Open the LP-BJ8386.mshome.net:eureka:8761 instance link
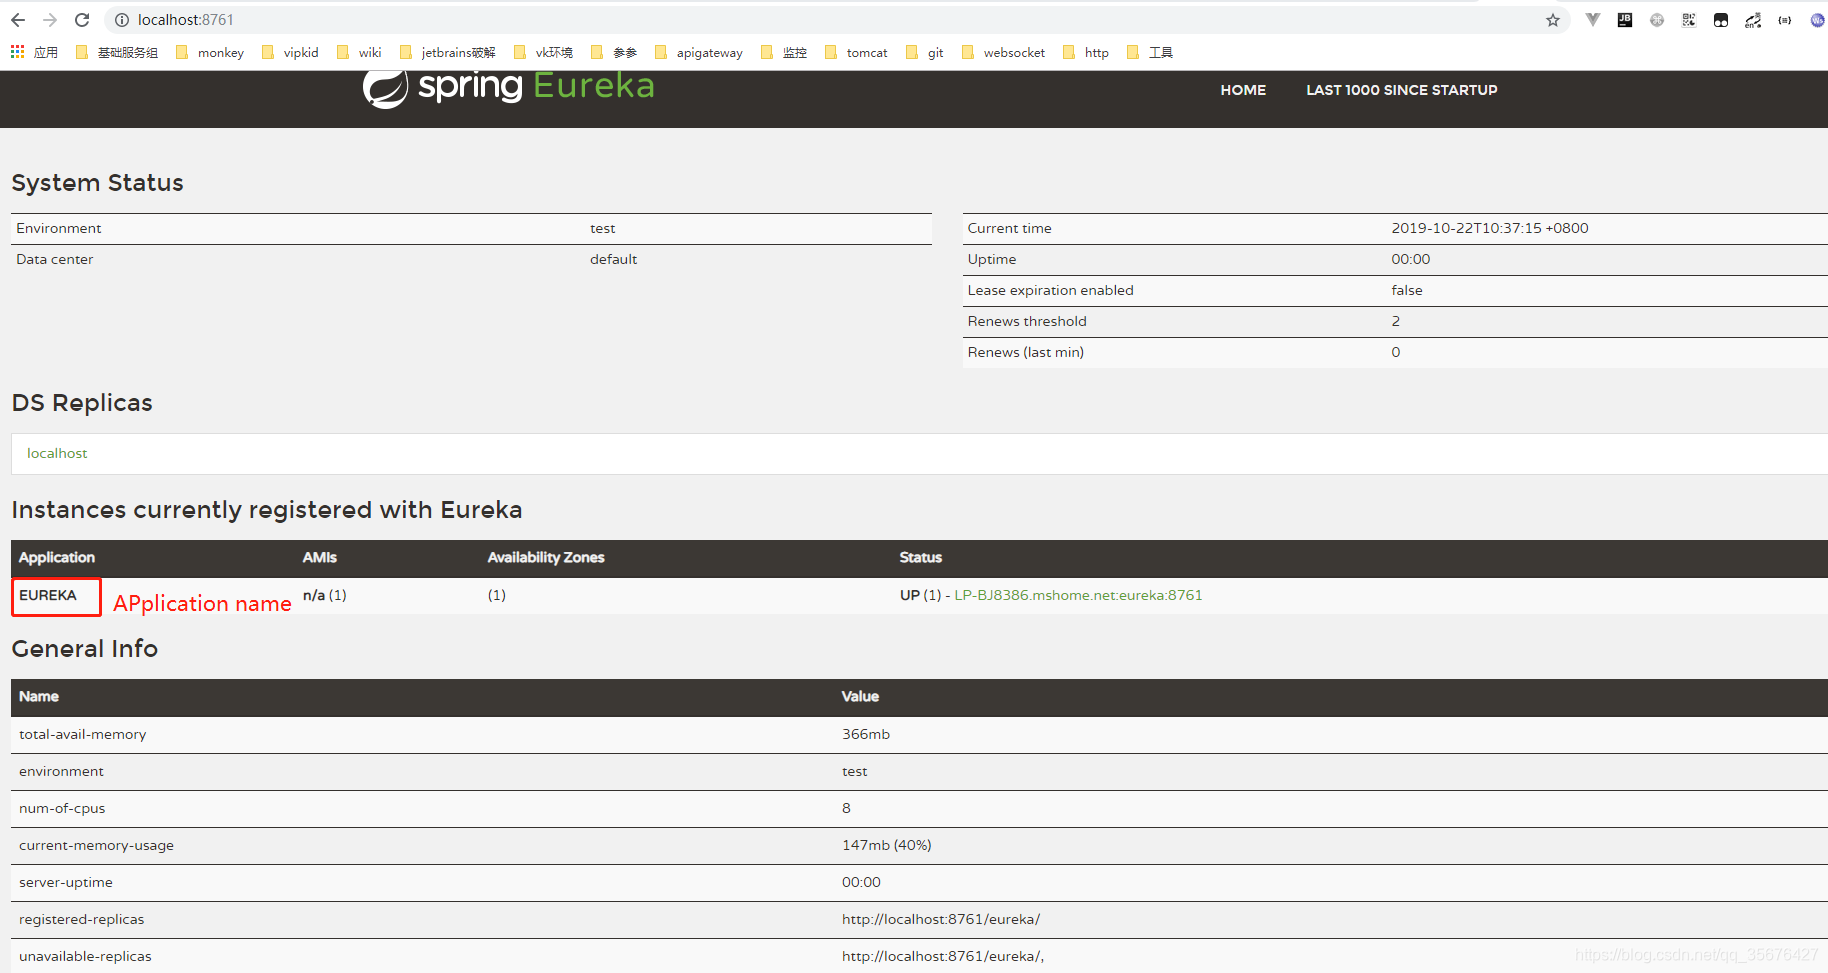The width and height of the screenshot is (1828, 973). pyautogui.click(x=1078, y=595)
